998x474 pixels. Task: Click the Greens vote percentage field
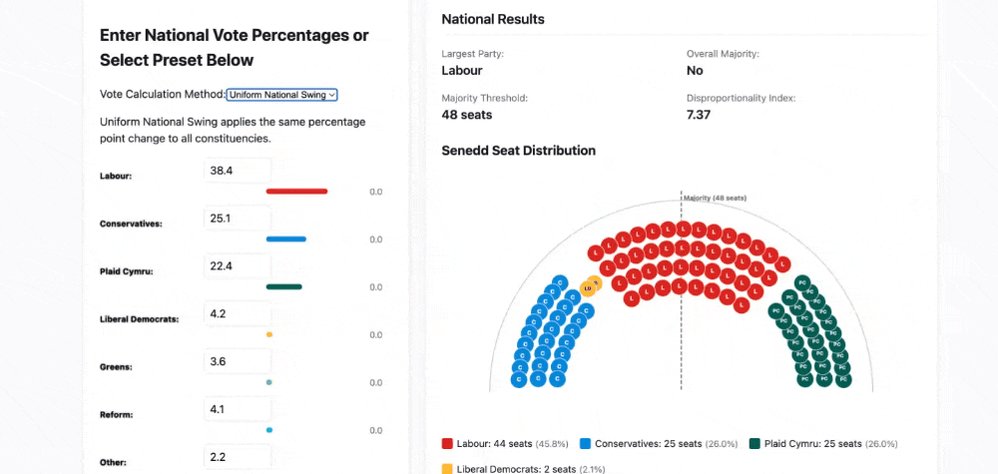pyautogui.click(x=238, y=361)
